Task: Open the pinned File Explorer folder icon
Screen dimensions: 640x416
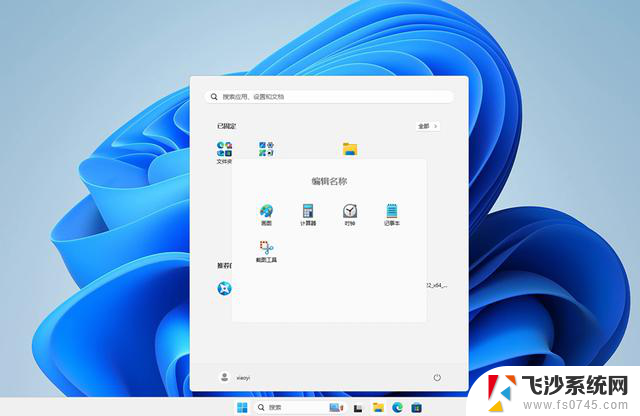Action: [x=350, y=149]
